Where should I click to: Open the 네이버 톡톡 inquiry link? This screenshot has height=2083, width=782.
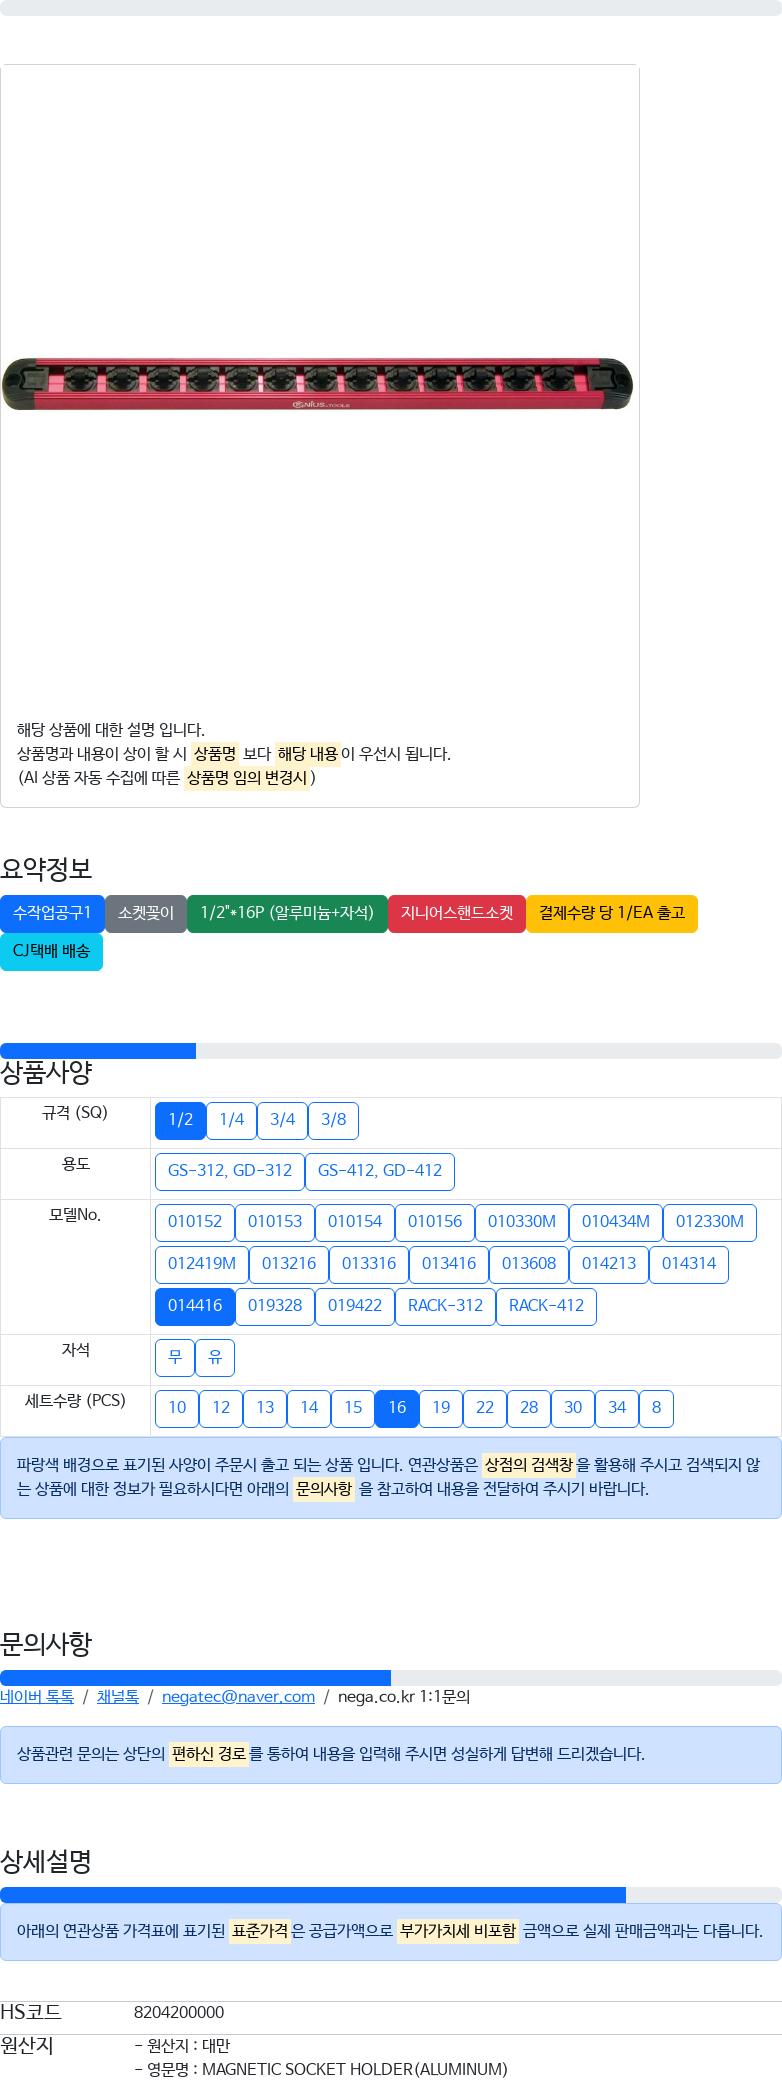point(37,1697)
